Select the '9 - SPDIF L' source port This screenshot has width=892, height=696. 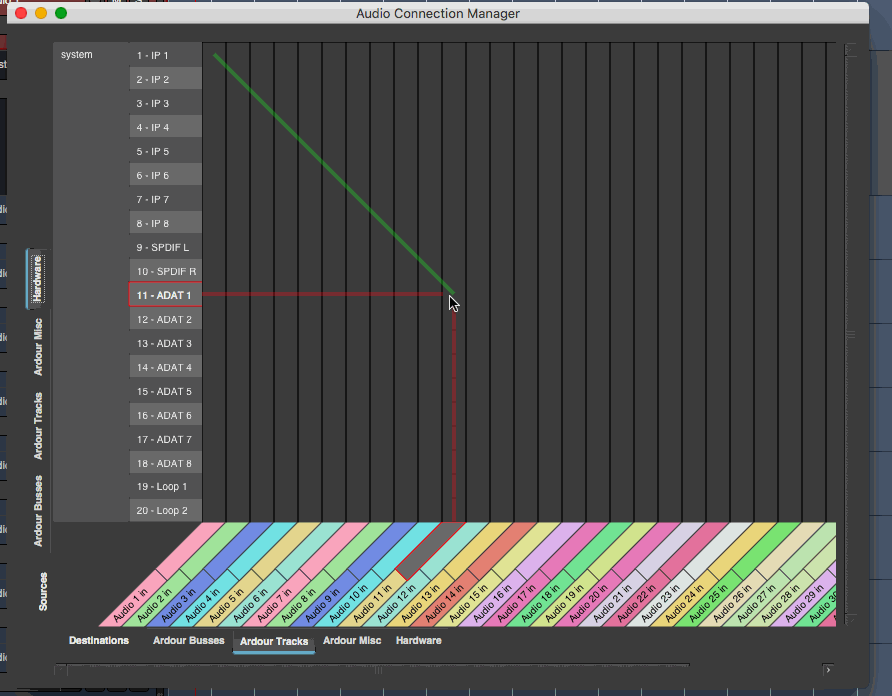[165, 247]
